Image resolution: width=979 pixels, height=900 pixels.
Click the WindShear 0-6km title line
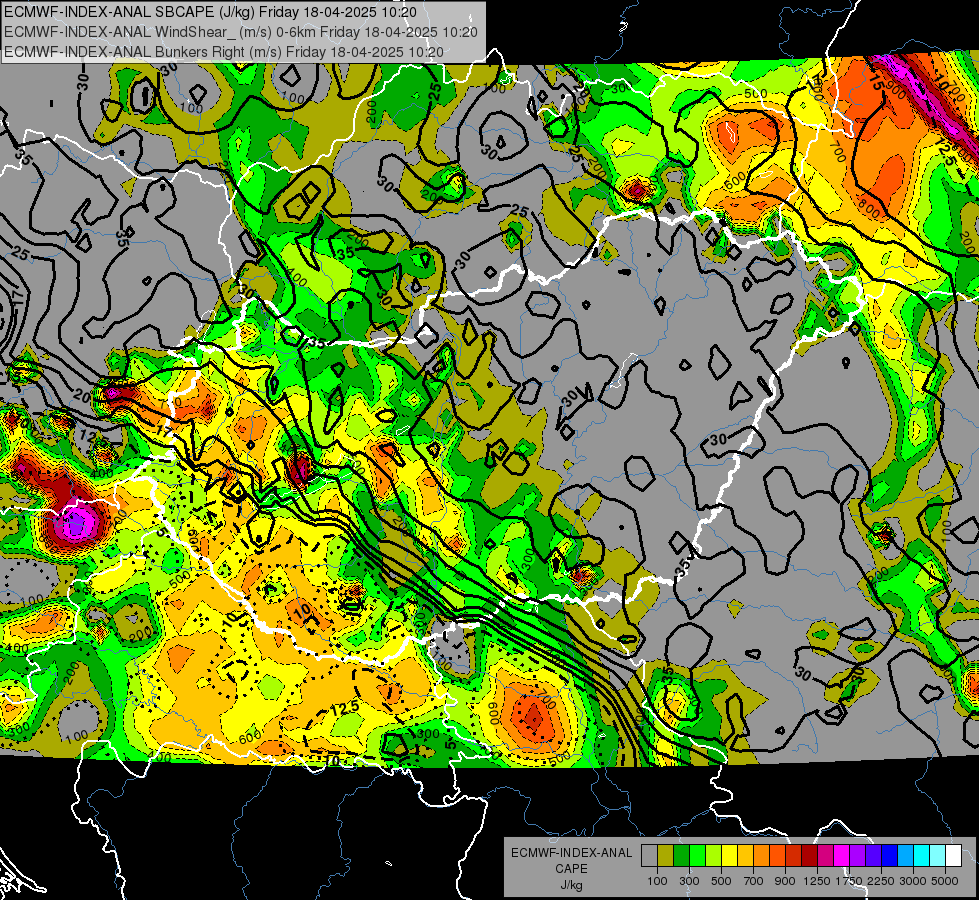pyautogui.click(x=241, y=32)
